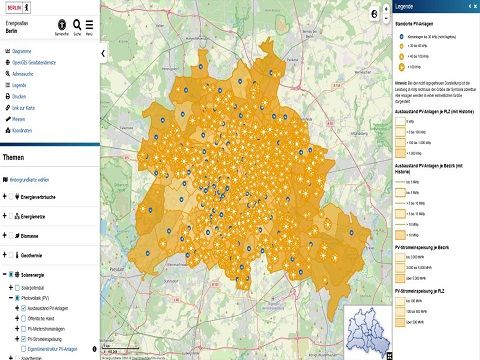This screenshot has width=480, height=360.
Task: Toggle the Biomasse checkbox
Action: [x=11, y=235]
